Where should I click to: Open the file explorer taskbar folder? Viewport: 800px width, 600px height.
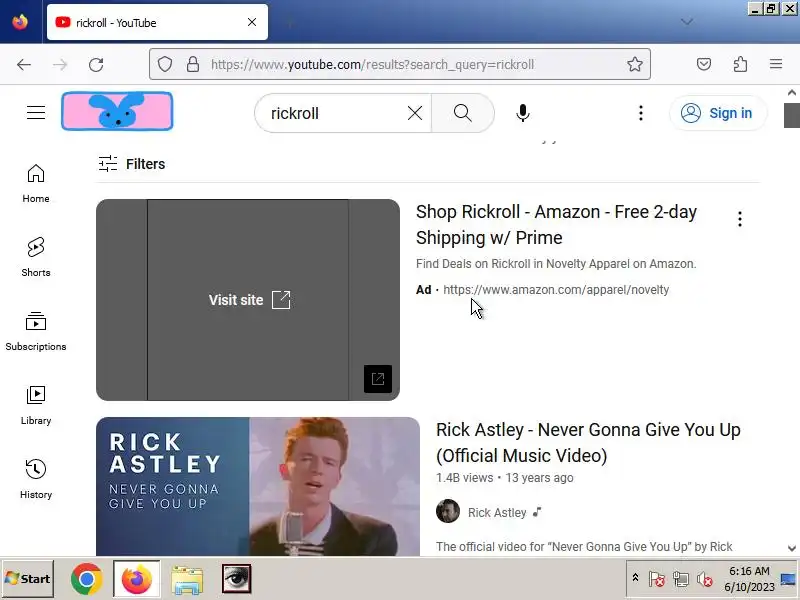[x=187, y=579]
